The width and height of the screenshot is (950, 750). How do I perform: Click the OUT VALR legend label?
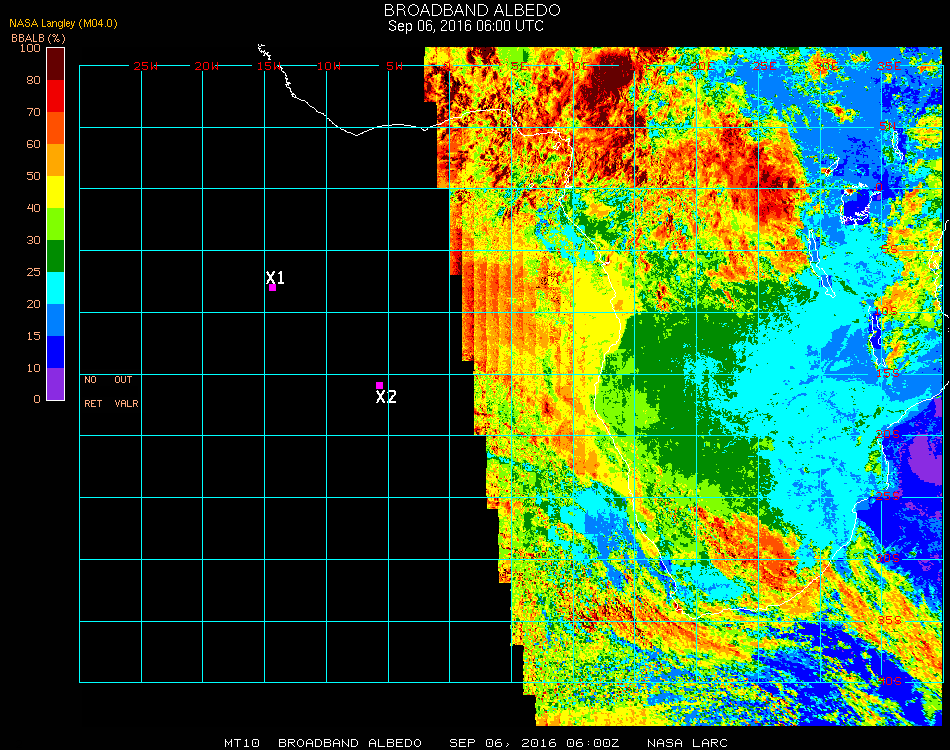point(126,392)
